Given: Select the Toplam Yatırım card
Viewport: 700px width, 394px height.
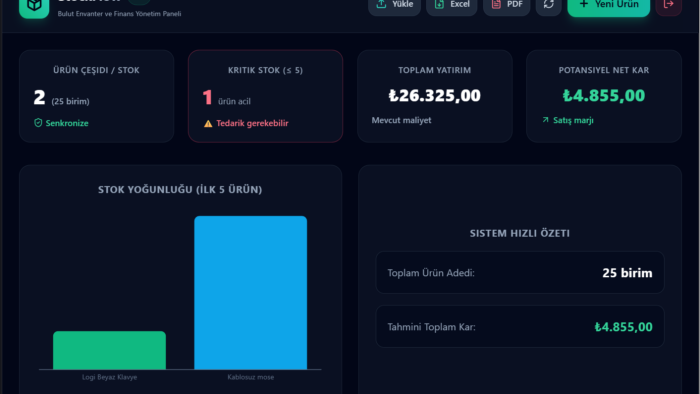Looking at the screenshot, I should click(x=434, y=96).
